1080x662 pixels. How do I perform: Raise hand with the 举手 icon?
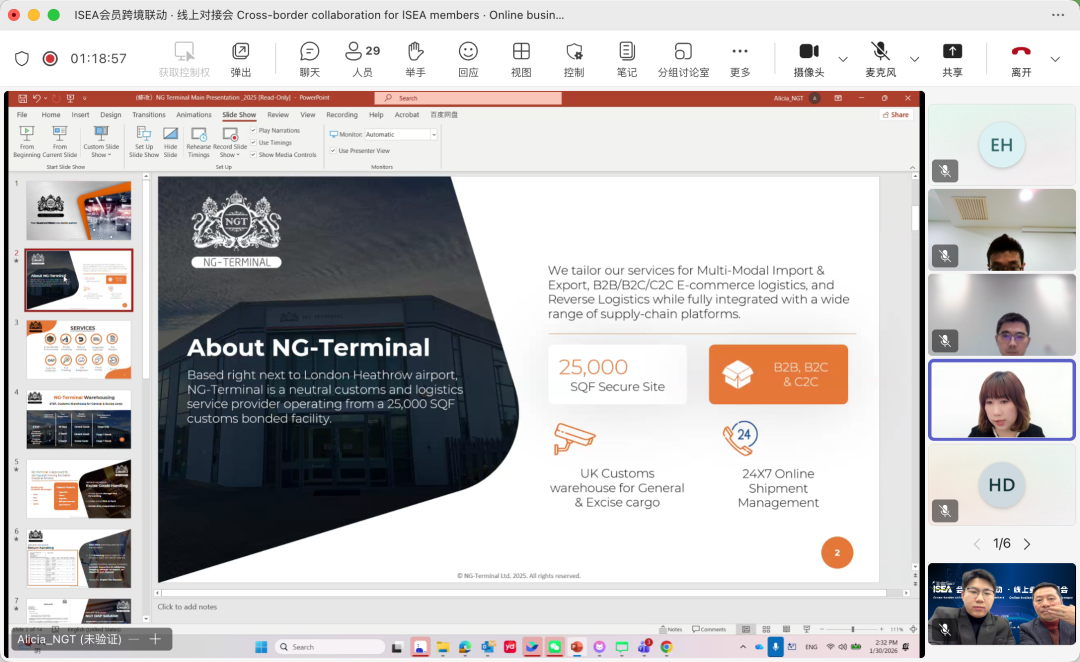pos(415,59)
